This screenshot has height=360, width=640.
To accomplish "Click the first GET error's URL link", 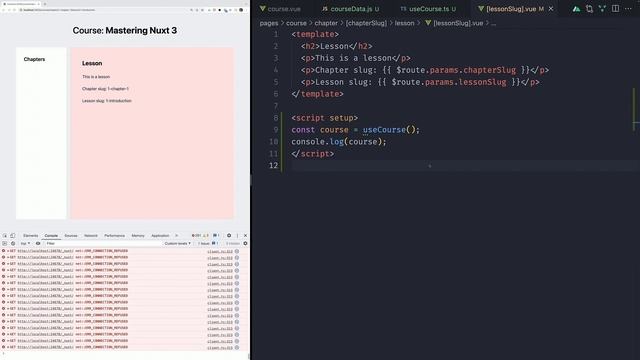I will click(x=45, y=251).
